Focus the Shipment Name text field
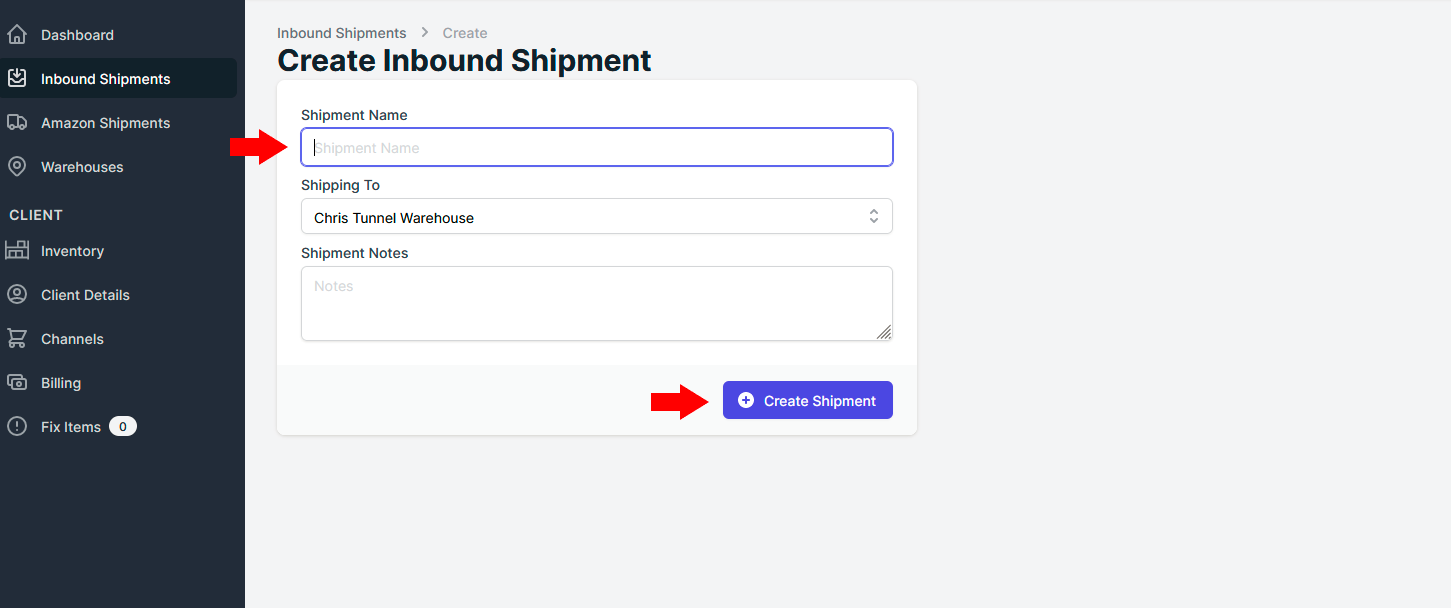 point(596,148)
